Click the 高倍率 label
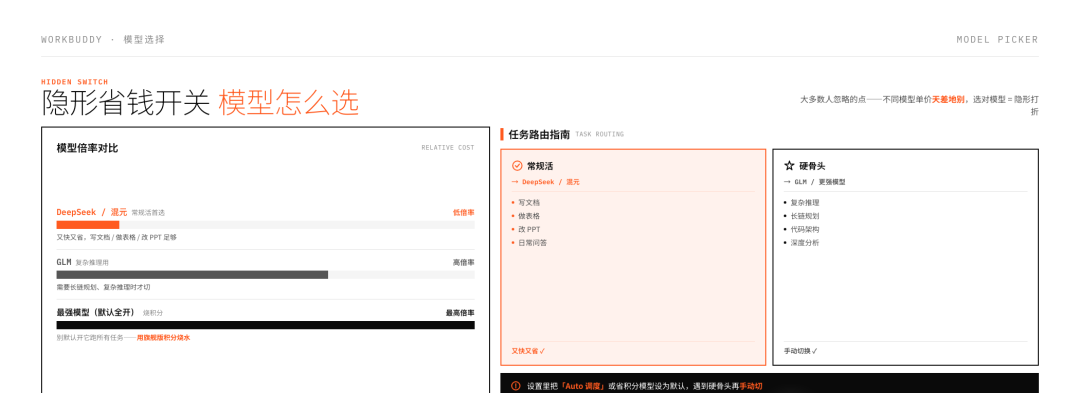 point(464,262)
